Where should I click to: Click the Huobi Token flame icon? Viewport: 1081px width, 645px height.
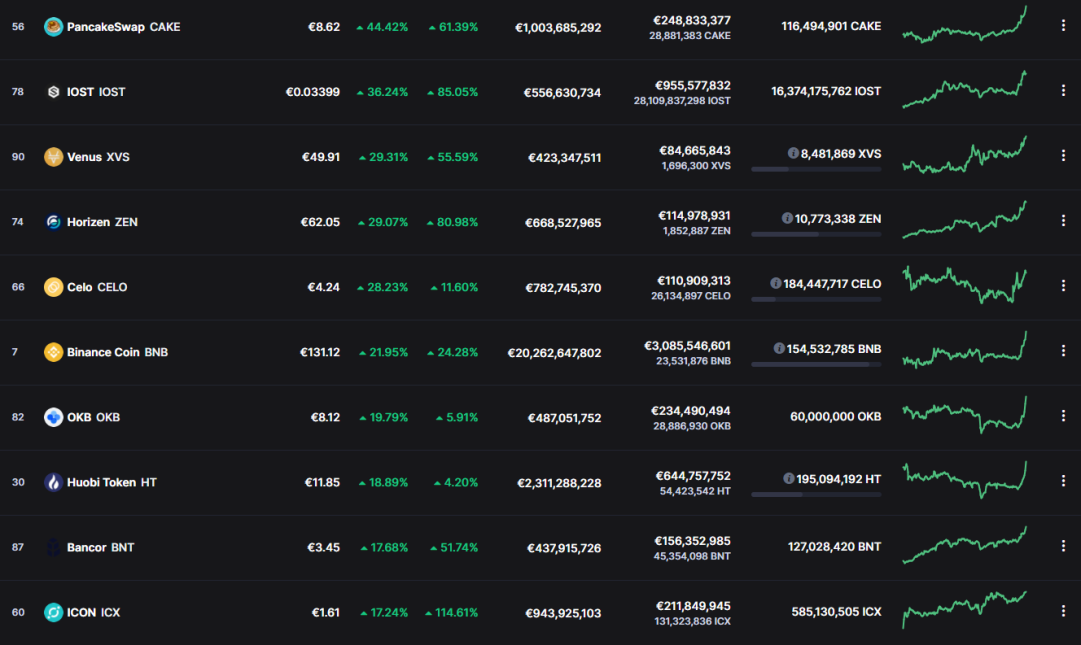pos(53,482)
